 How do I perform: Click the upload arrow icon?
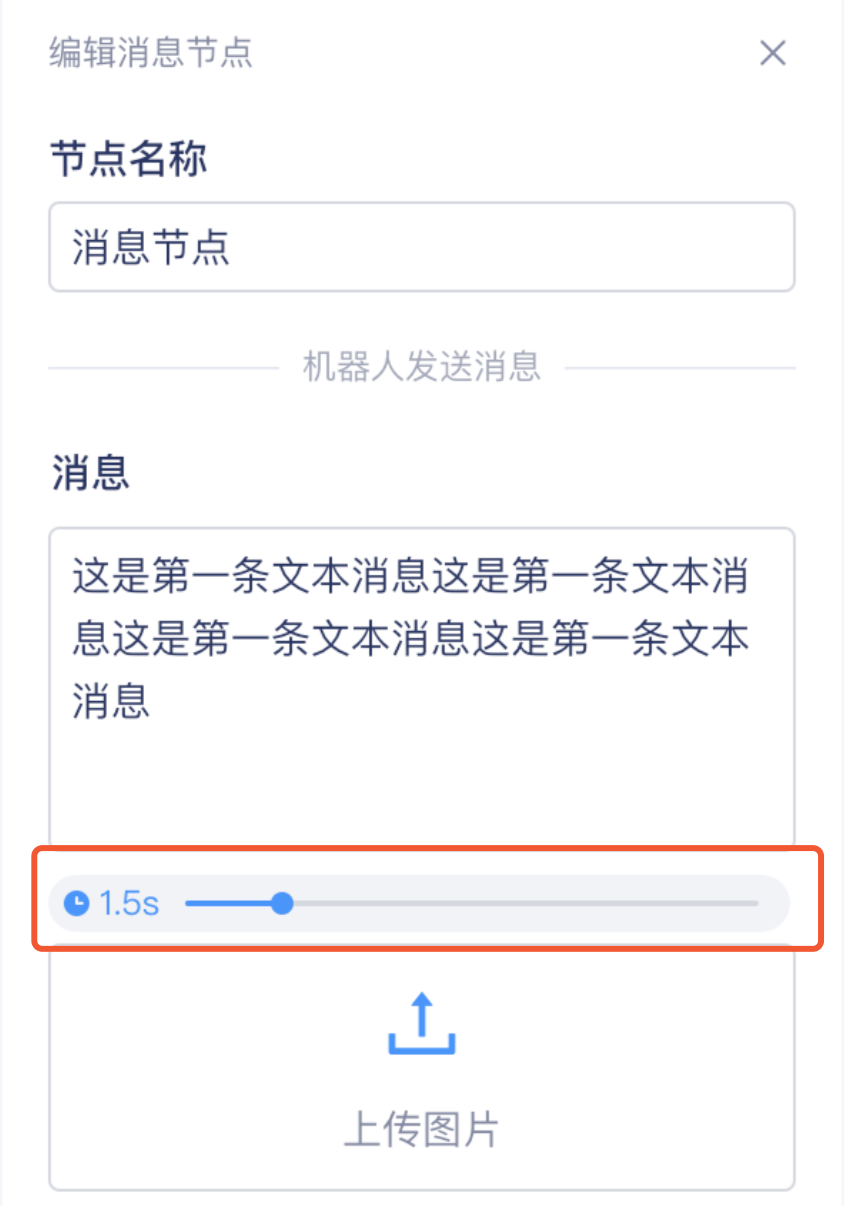[x=422, y=1023]
